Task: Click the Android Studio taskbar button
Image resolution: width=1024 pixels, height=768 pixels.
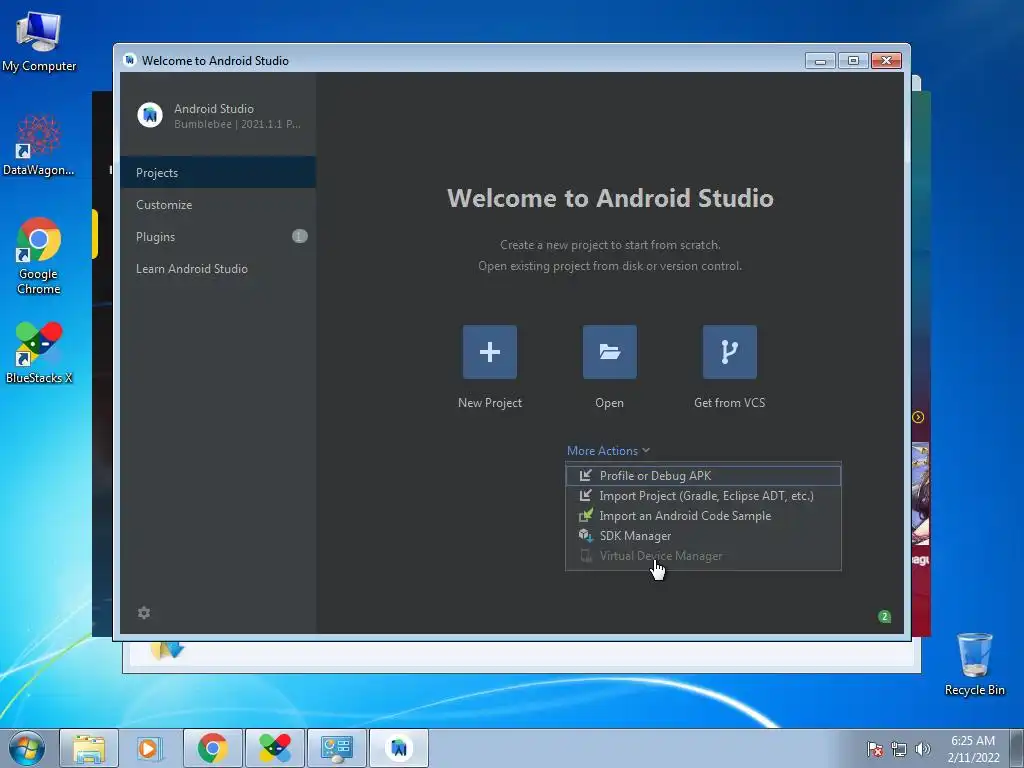Action: pos(399,748)
